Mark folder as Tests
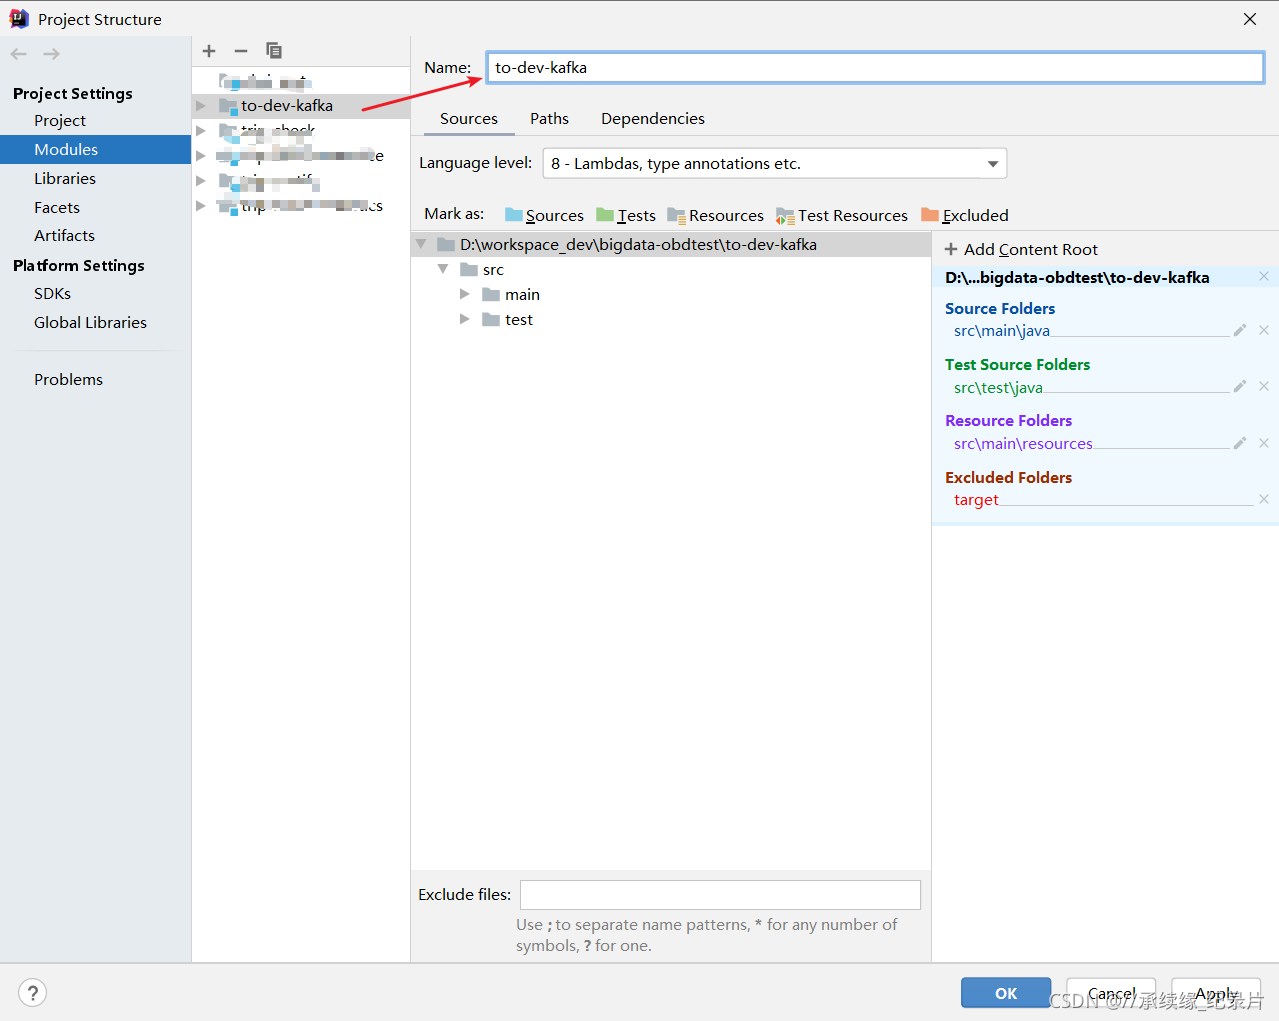 pos(626,215)
